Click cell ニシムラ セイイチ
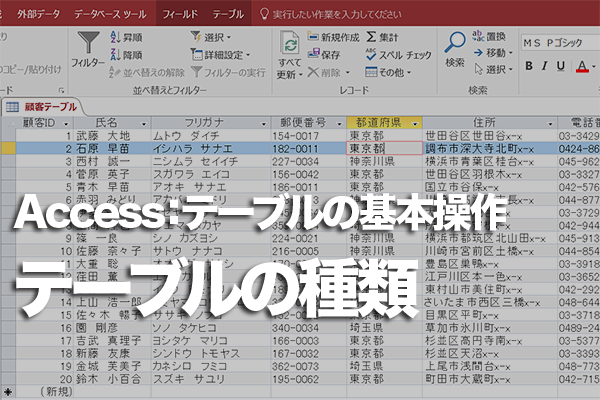This screenshot has width=600, height=400. point(211,162)
